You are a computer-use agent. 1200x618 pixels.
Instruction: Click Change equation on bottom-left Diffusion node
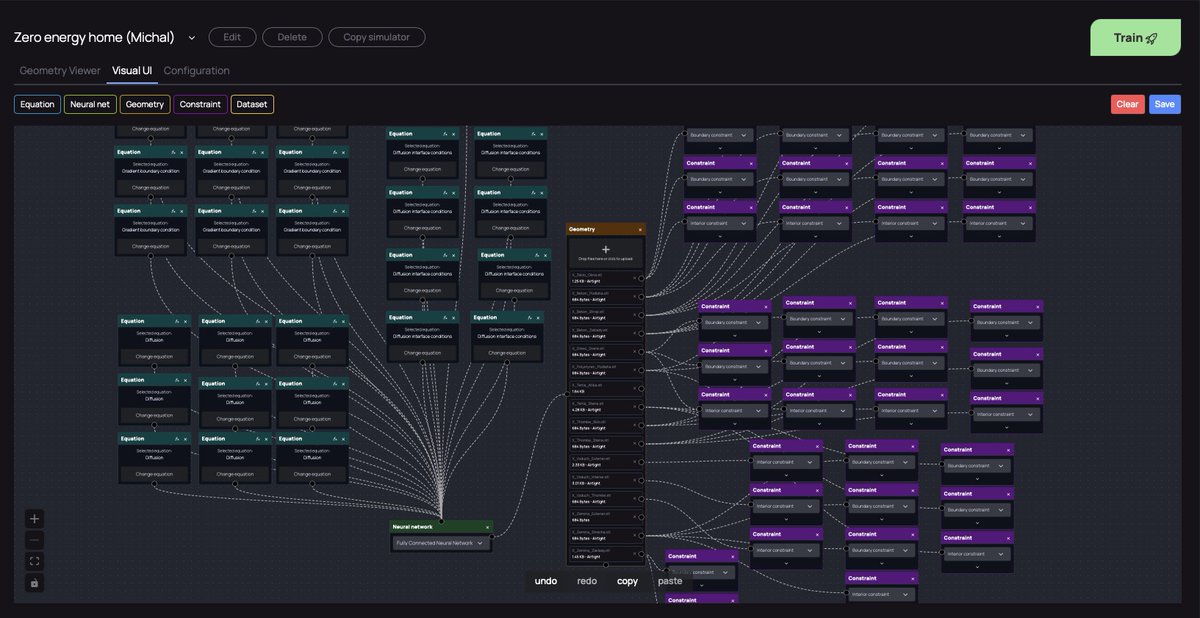click(x=154, y=474)
